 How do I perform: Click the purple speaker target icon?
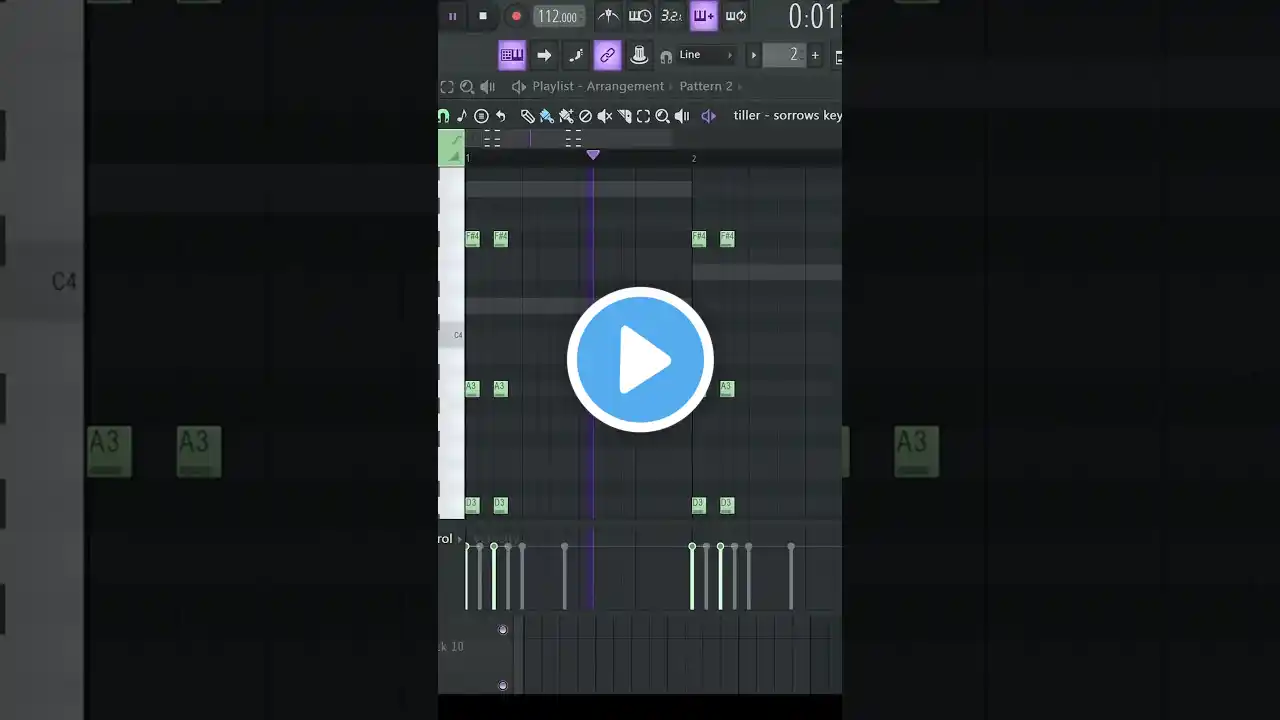point(708,116)
